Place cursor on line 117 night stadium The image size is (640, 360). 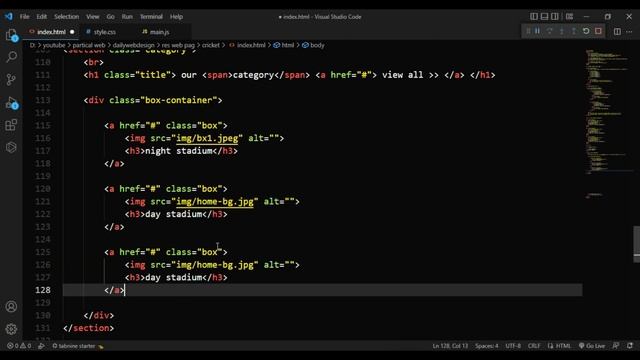pos(179,151)
